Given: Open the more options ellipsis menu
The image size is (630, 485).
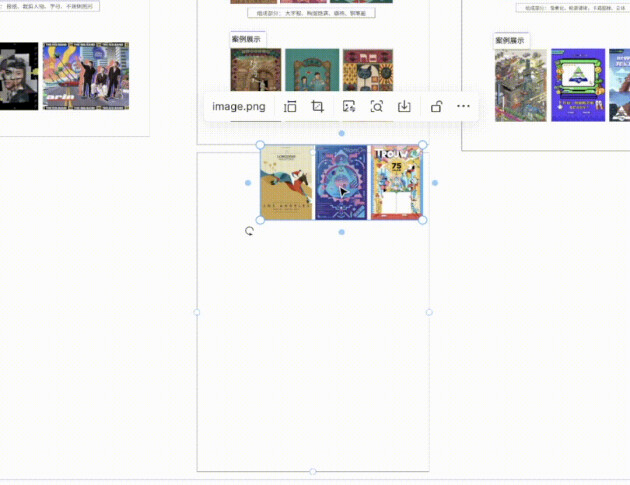Looking at the screenshot, I should [x=463, y=106].
